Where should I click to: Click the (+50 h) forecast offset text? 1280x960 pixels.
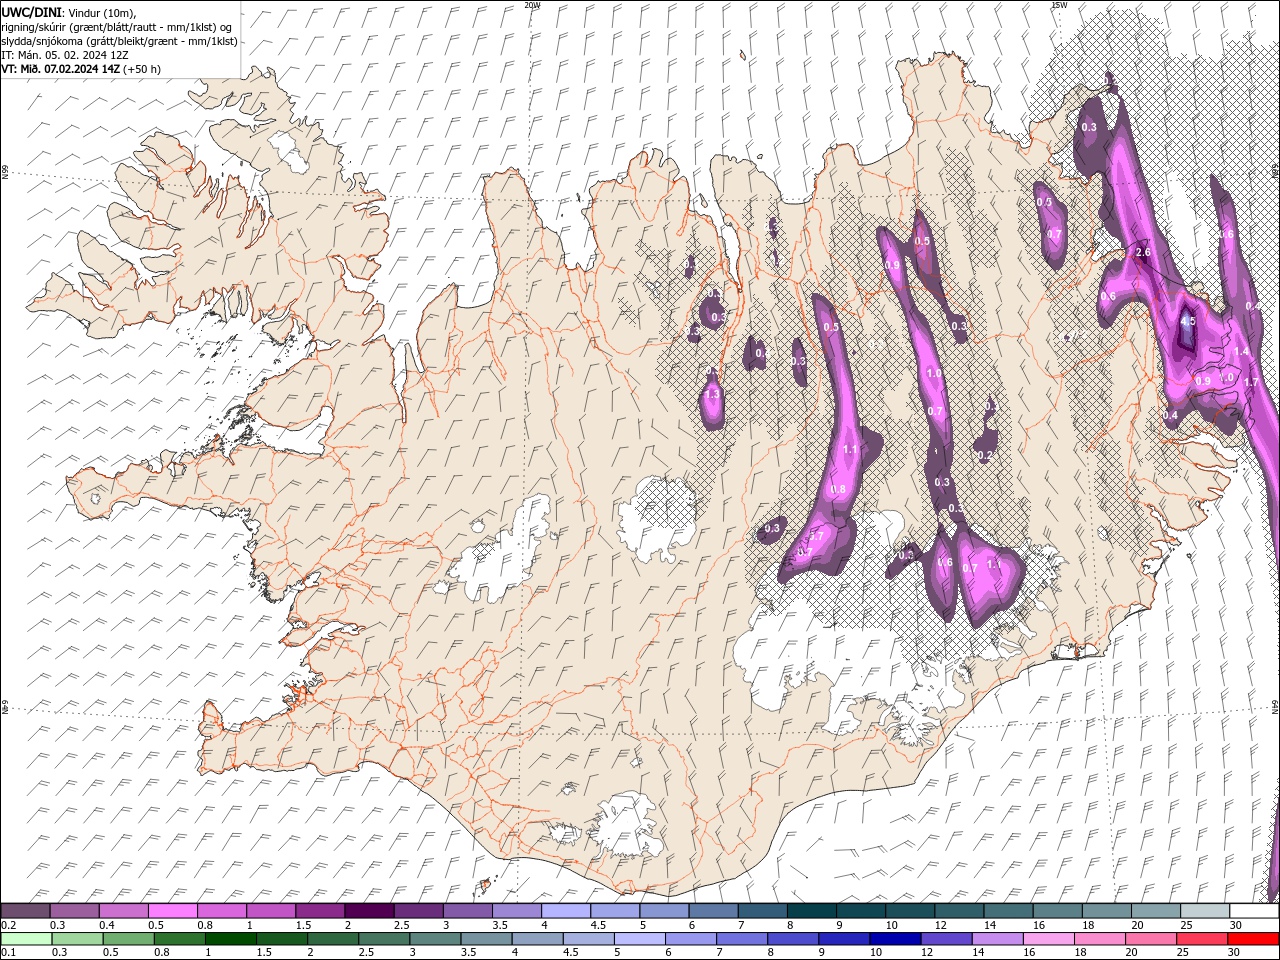pos(142,69)
